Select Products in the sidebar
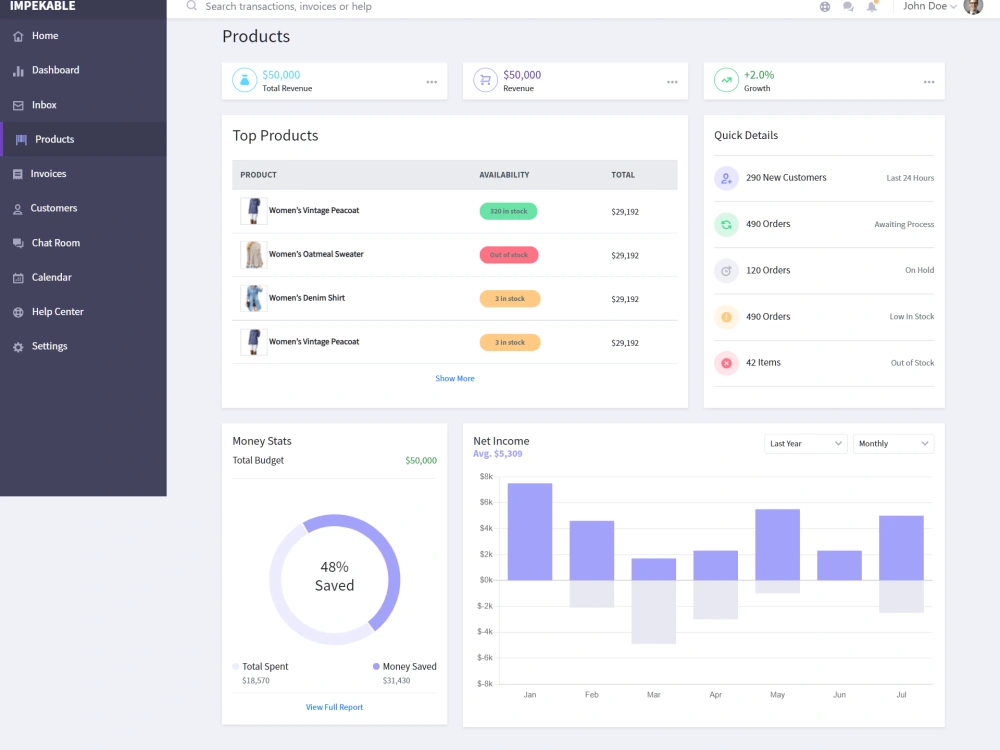Image resolution: width=1000 pixels, height=750 pixels. (83, 140)
